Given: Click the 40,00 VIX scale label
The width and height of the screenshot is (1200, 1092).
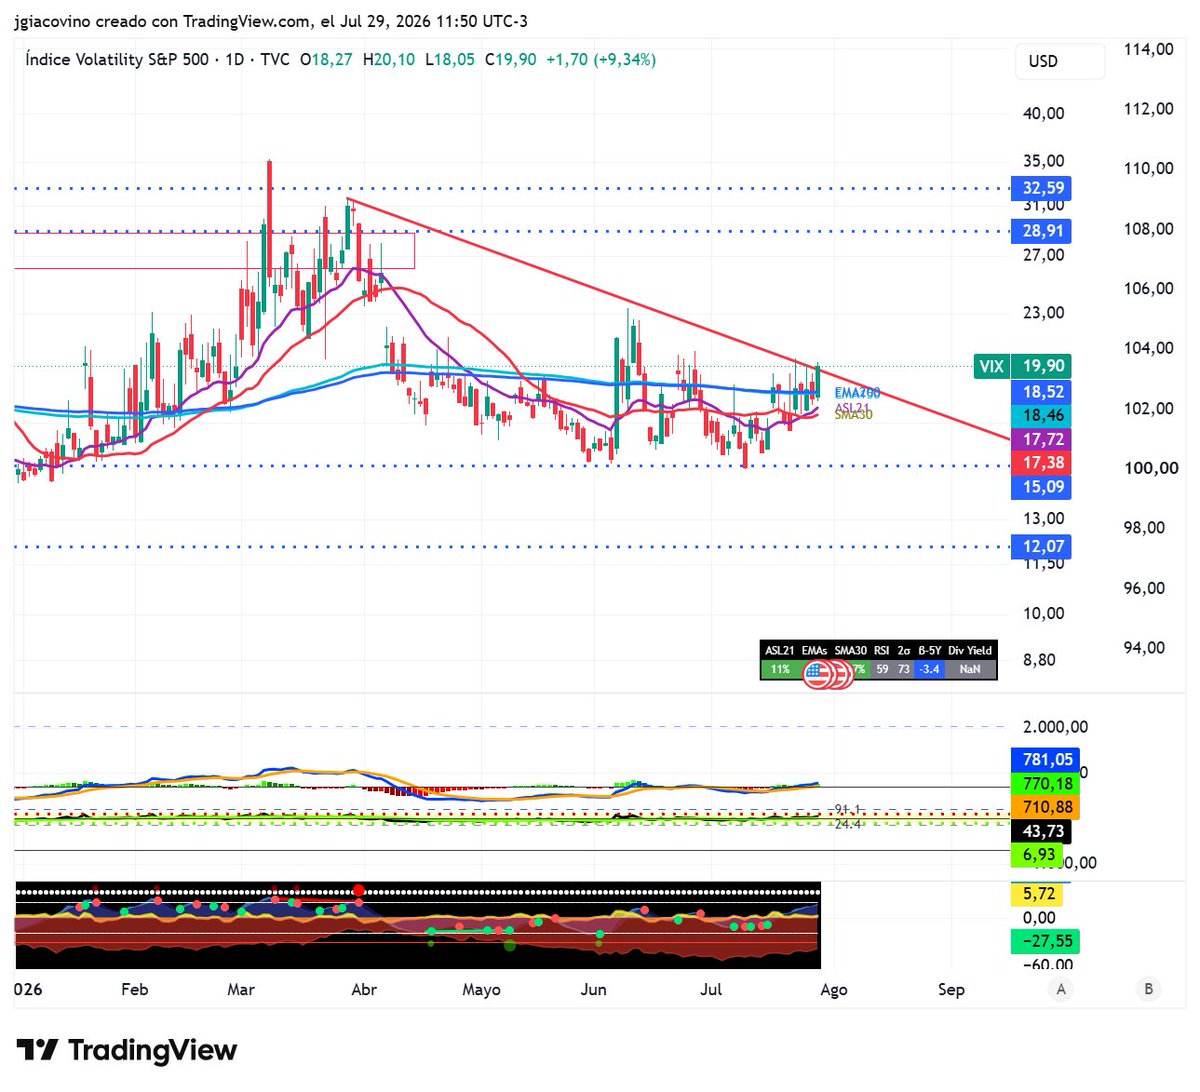Looking at the screenshot, I should [x=1044, y=113].
